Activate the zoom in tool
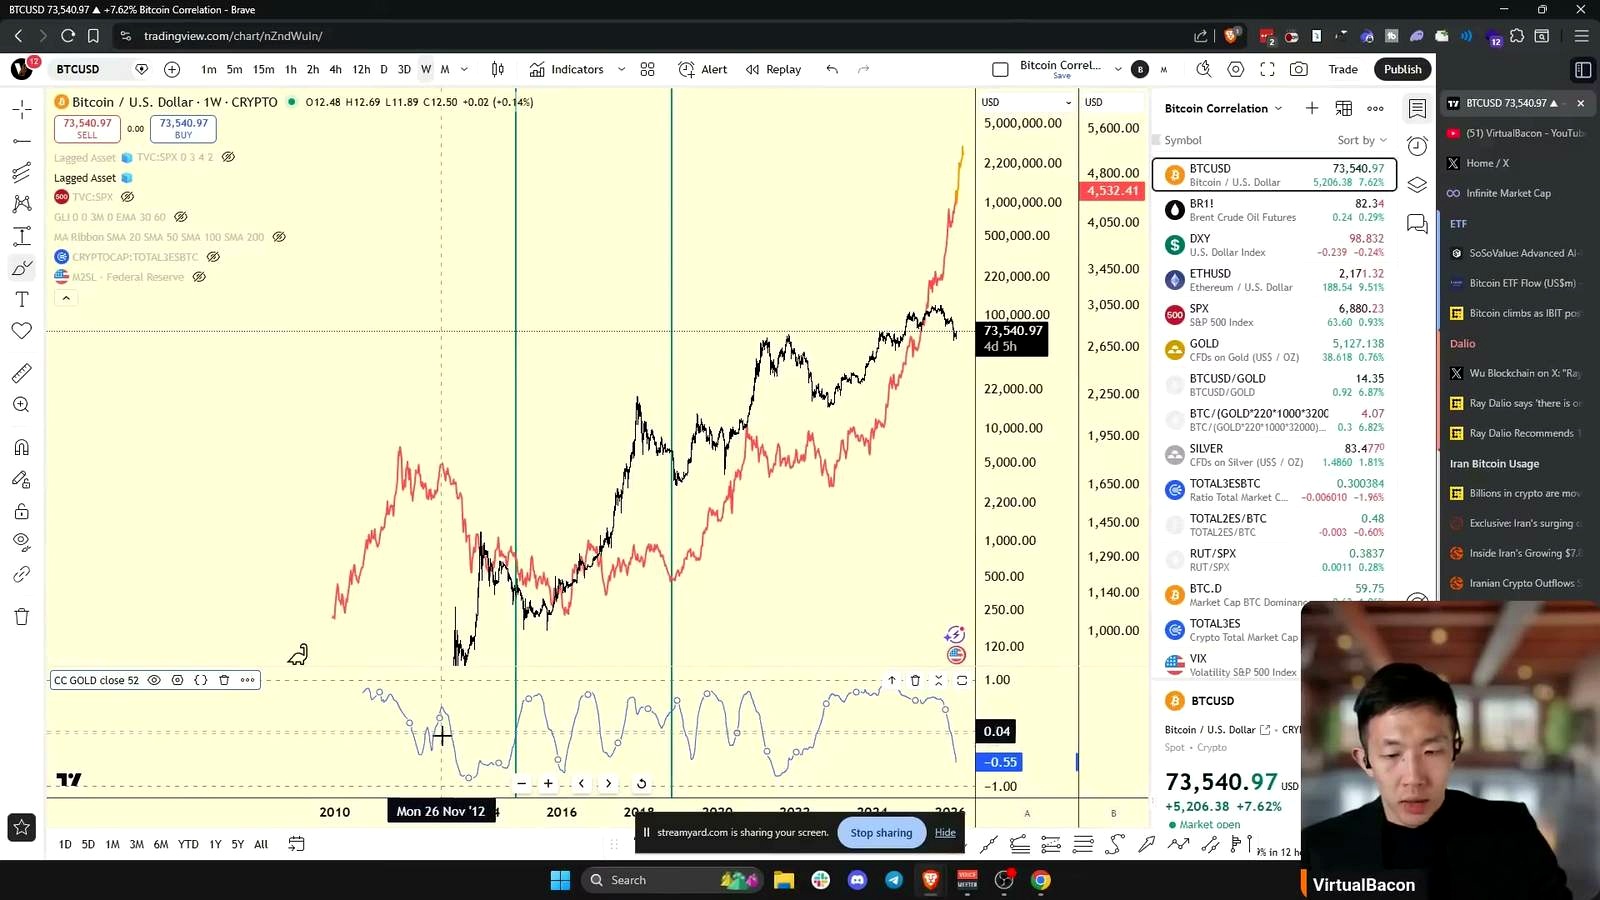Image resolution: width=1600 pixels, height=900 pixels. pyautogui.click(x=22, y=405)
